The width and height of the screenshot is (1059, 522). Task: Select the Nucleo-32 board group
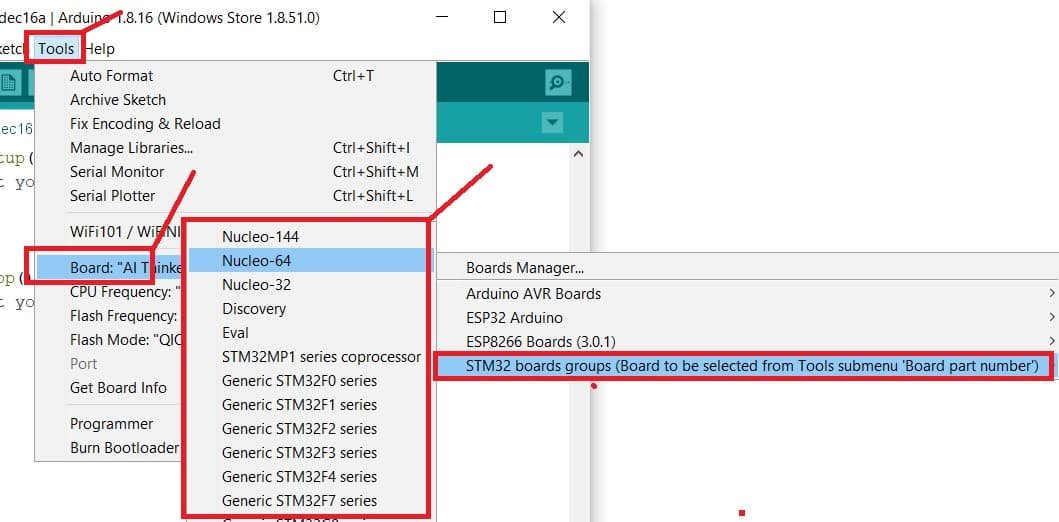[307, 285]
